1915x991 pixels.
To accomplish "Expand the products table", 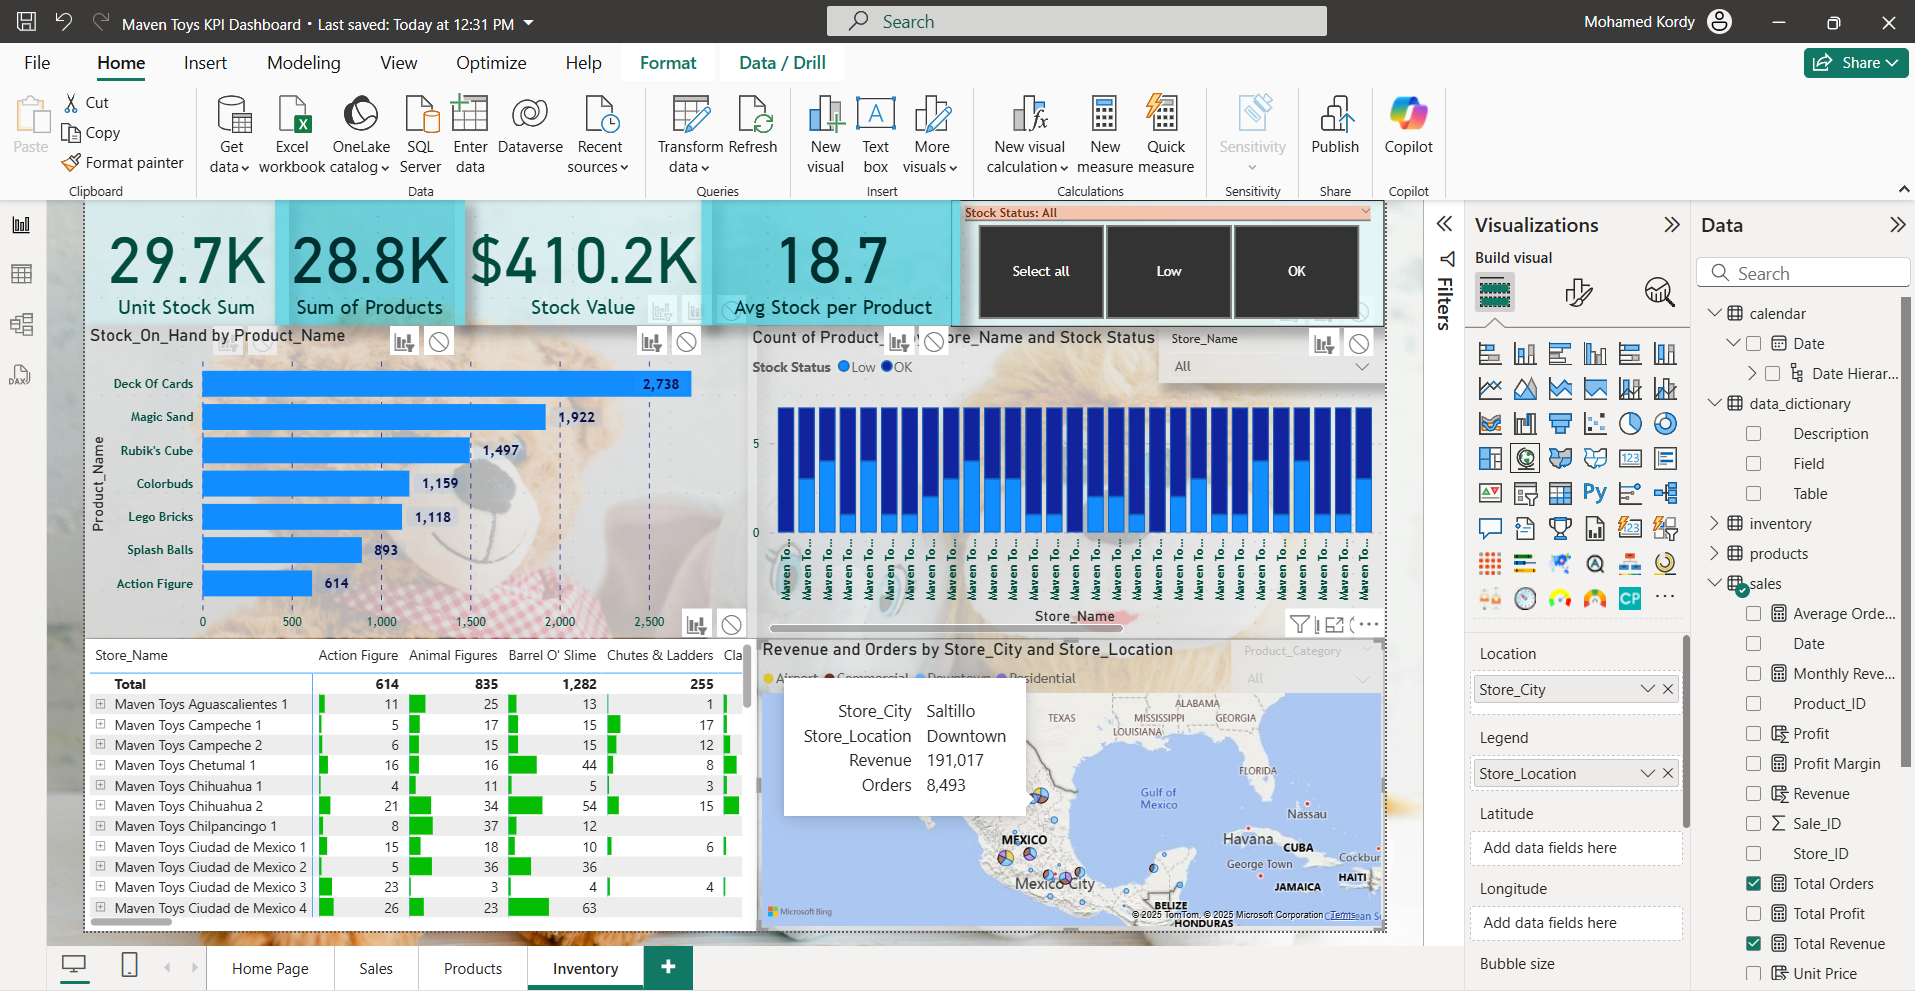I will tap(1714, 553).
